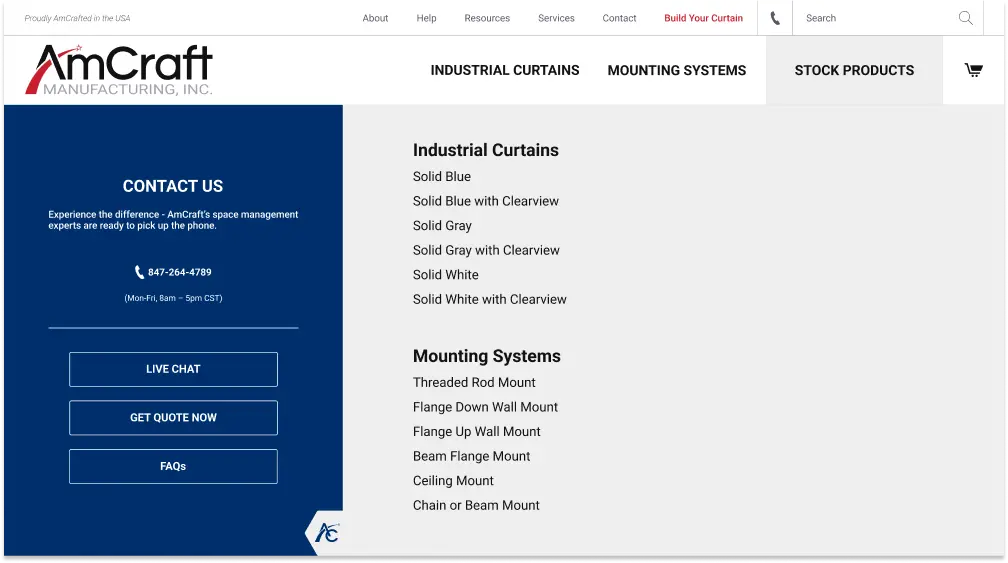Open Mounting Systems navigation menu
1008x563 pixels.
click(677, 70)
